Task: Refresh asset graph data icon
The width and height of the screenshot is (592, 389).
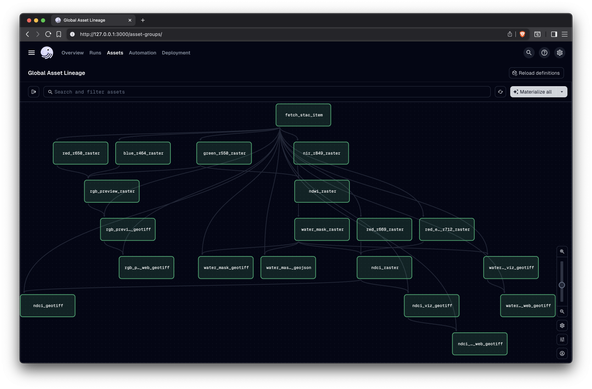Action: (x=500, y=92)
